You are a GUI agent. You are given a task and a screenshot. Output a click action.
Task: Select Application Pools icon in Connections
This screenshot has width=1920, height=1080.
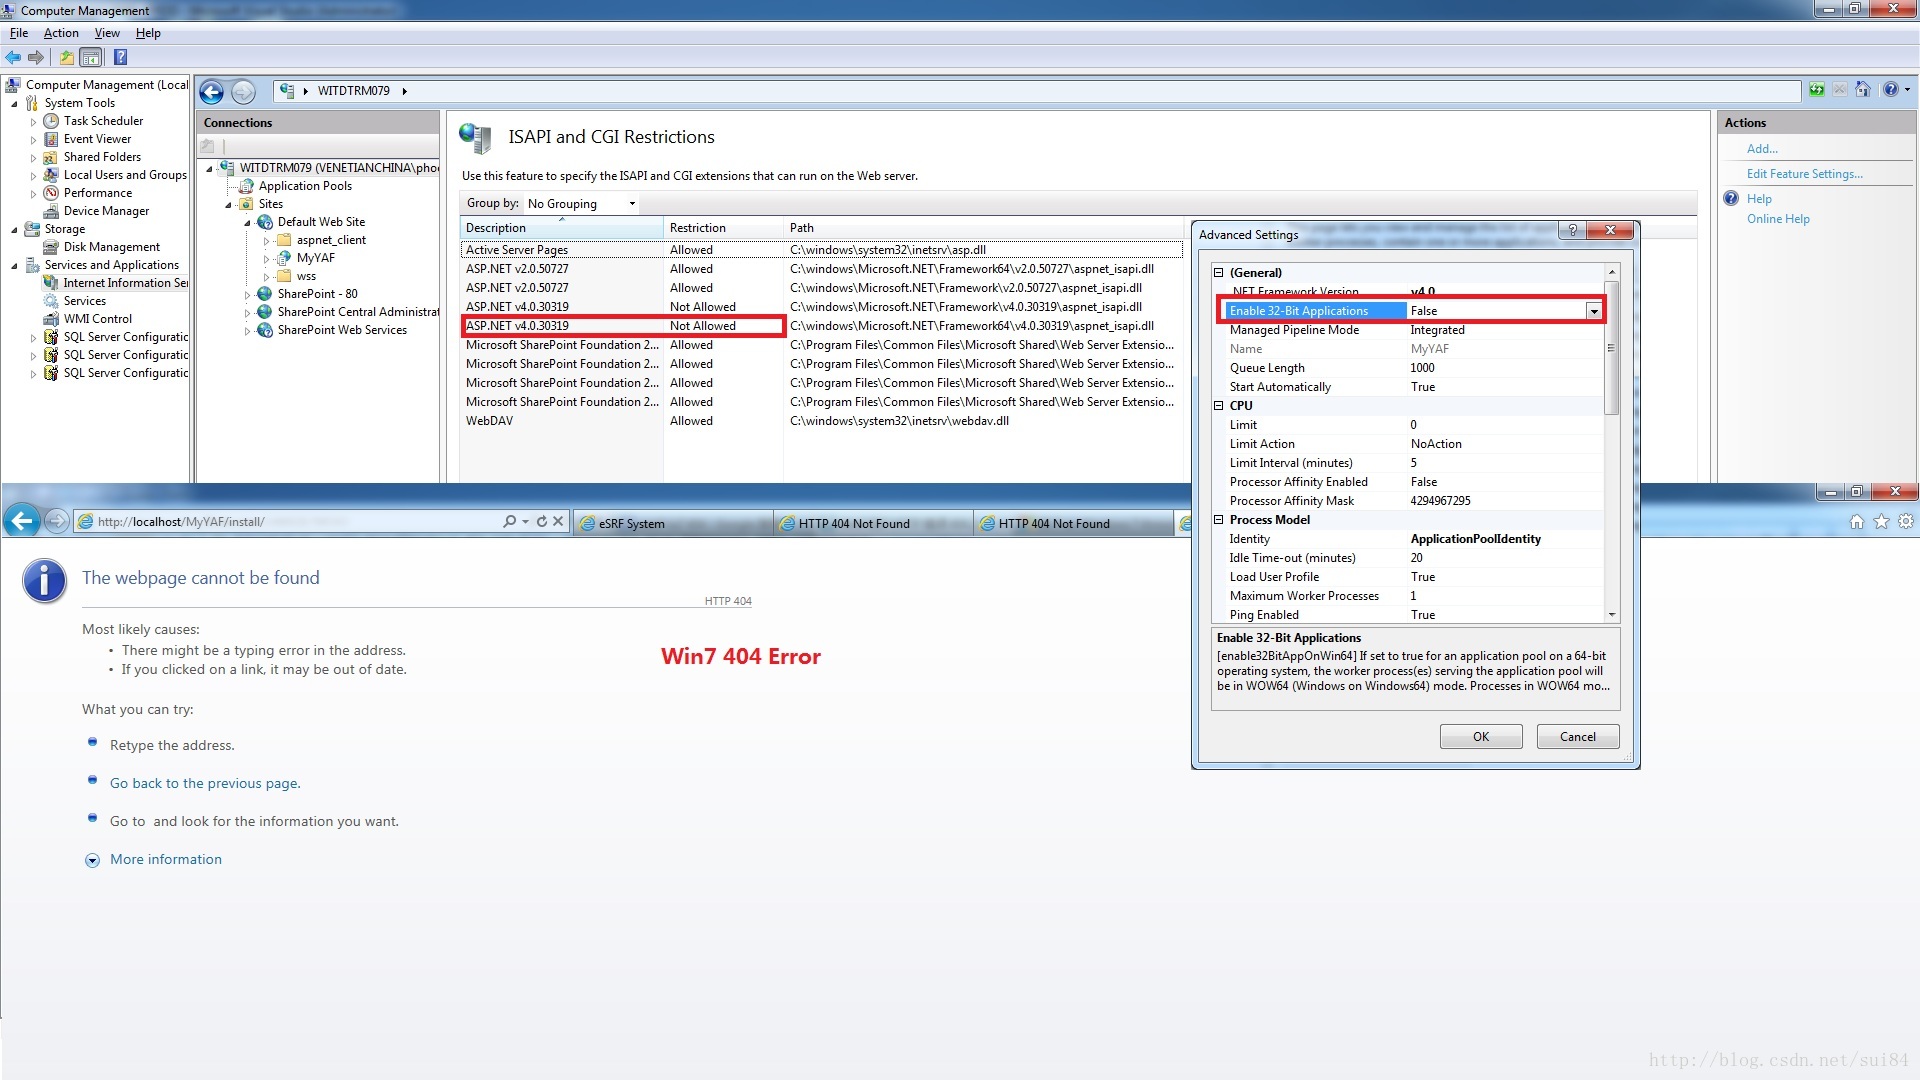(x=246, y=186)
